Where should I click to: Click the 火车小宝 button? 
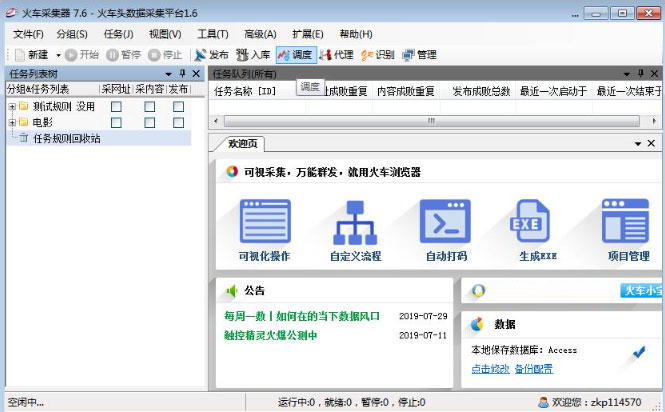pos(641,291)
